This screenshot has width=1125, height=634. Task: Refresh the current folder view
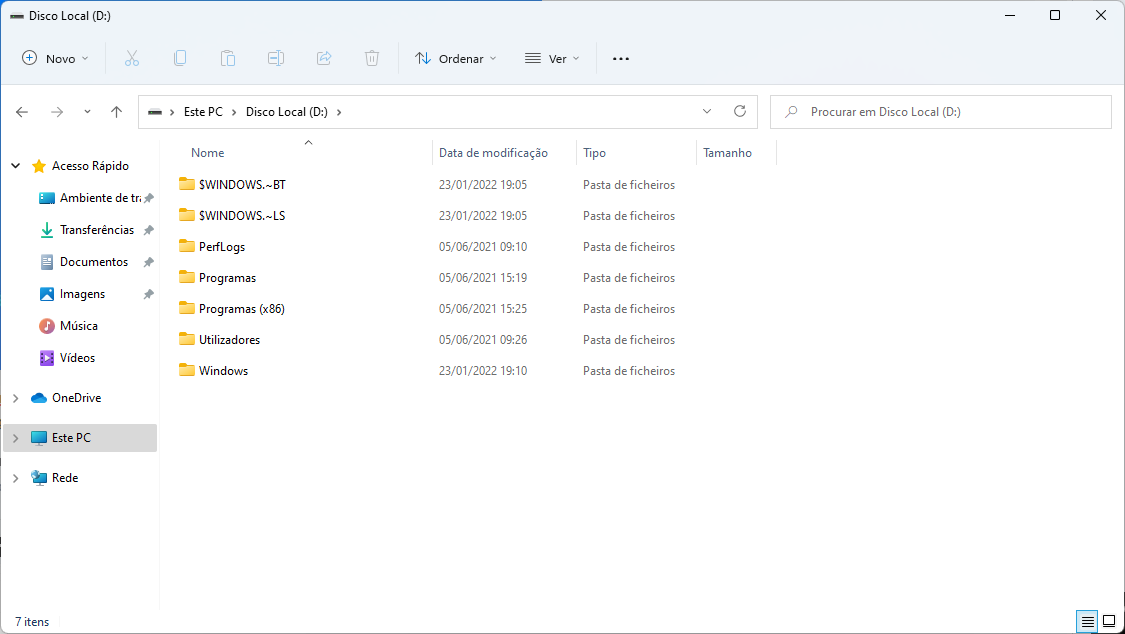(x=740, y=111)
